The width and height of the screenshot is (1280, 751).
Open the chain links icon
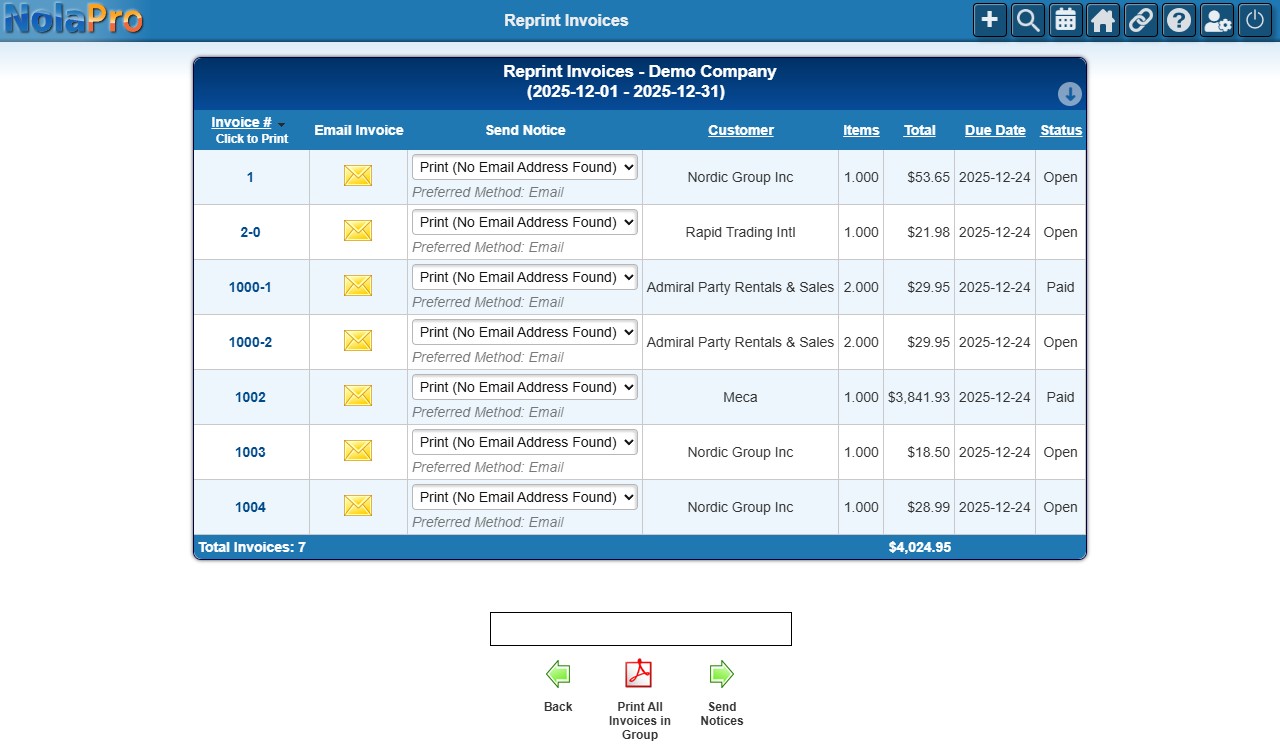1141,20
